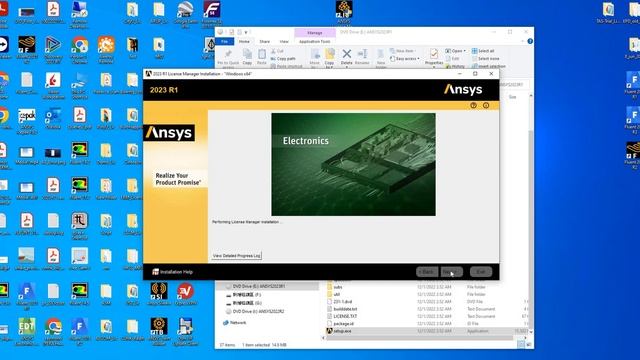Select the Outlook desktop shortcut

point(53,119)
